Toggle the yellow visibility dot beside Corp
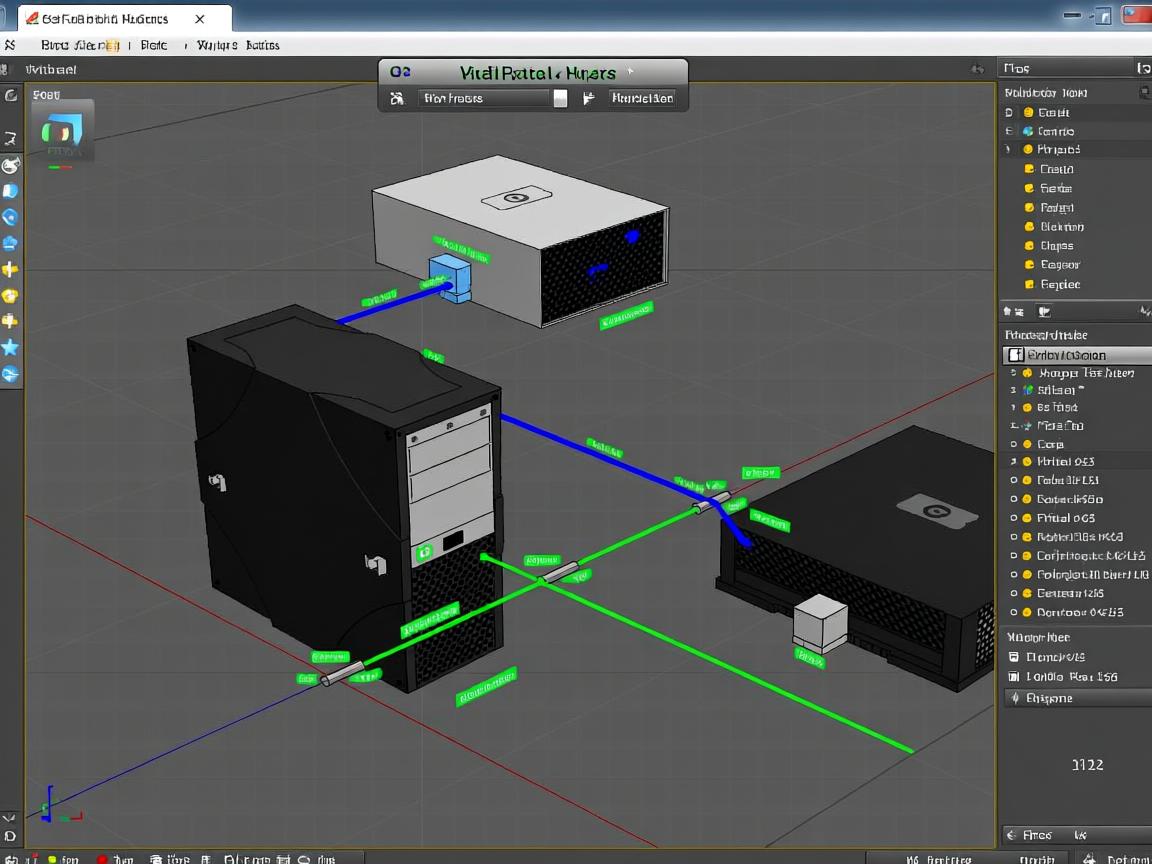This screenshot has width=1152, height=864. 1026,444
